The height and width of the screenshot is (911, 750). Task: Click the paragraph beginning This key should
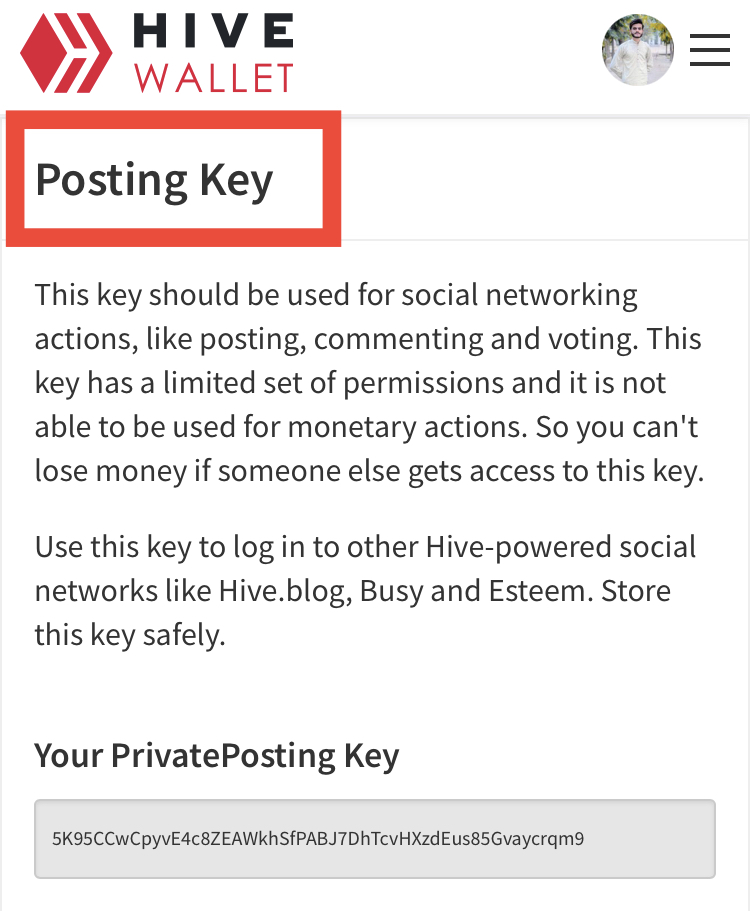(x=369, y=383)
